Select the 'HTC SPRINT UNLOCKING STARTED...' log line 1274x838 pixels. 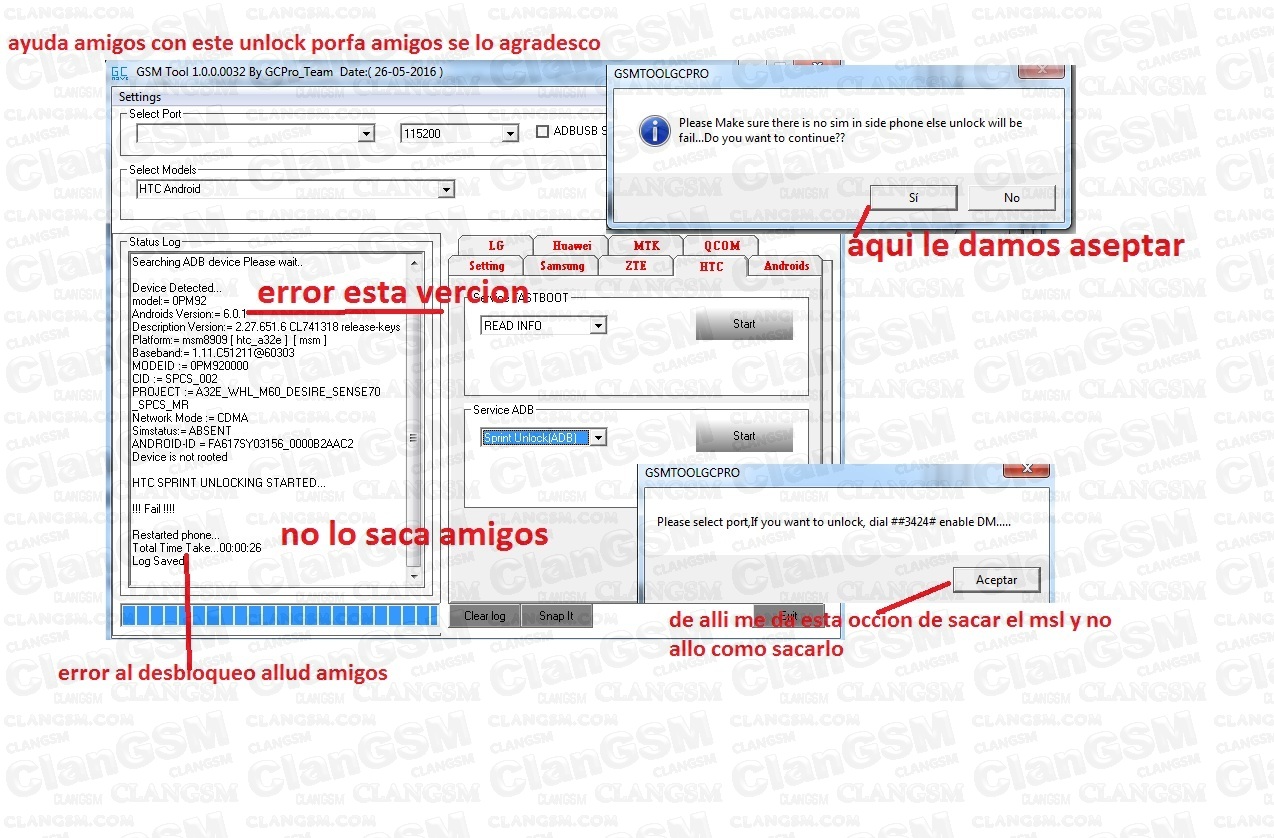pyautogui.click(x=229, y=483)
